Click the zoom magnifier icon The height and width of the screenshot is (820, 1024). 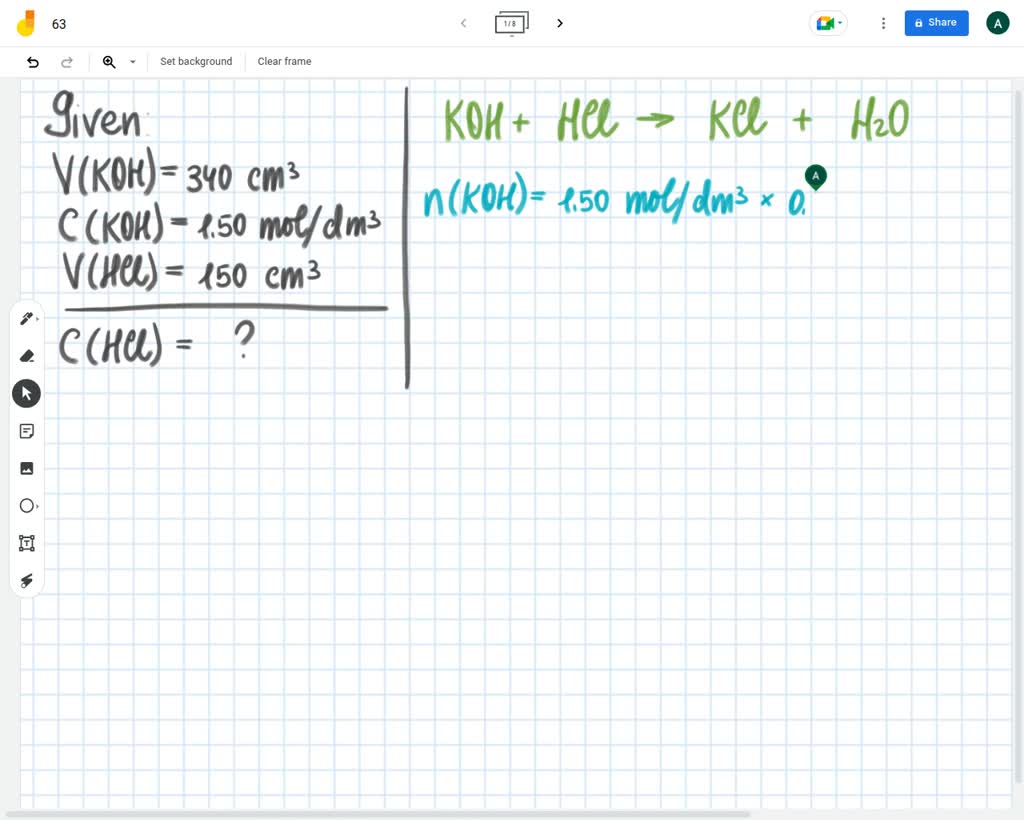(109, 61)
